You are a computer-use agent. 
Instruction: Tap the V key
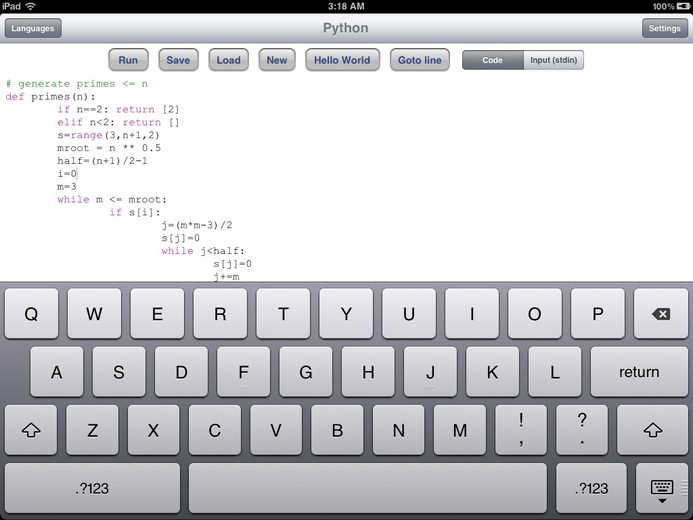coord(276,430)
